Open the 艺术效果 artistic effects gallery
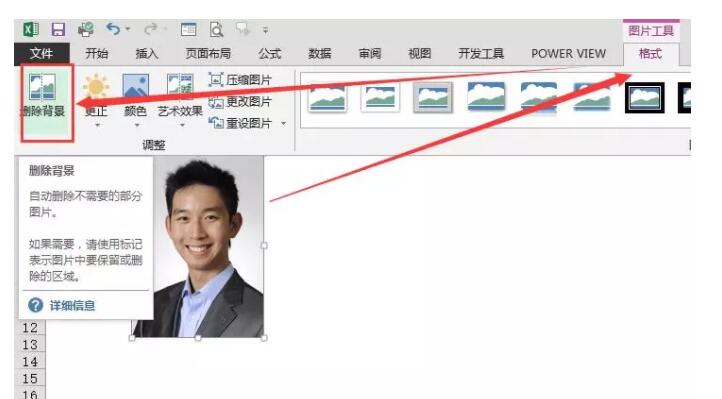The width and height of the screenshot is (722, 399). (x=180, y=100)
